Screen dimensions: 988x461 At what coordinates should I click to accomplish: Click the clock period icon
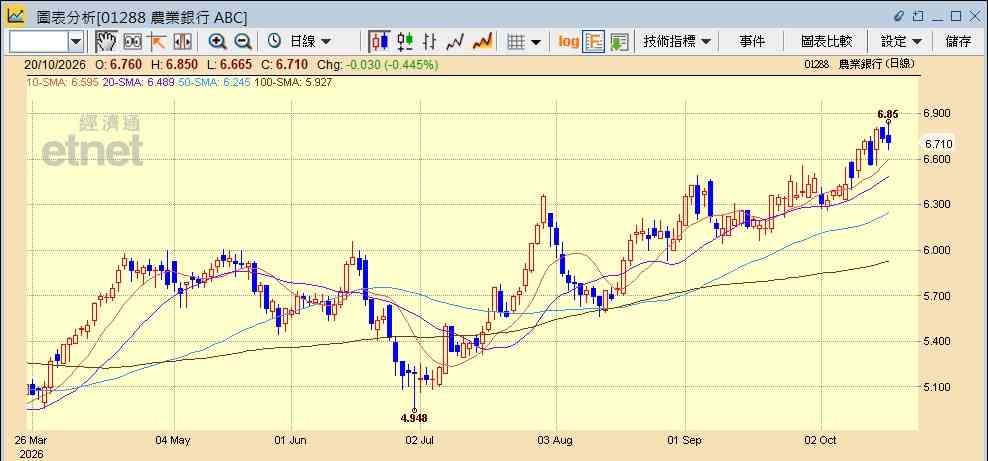point(274,42)
